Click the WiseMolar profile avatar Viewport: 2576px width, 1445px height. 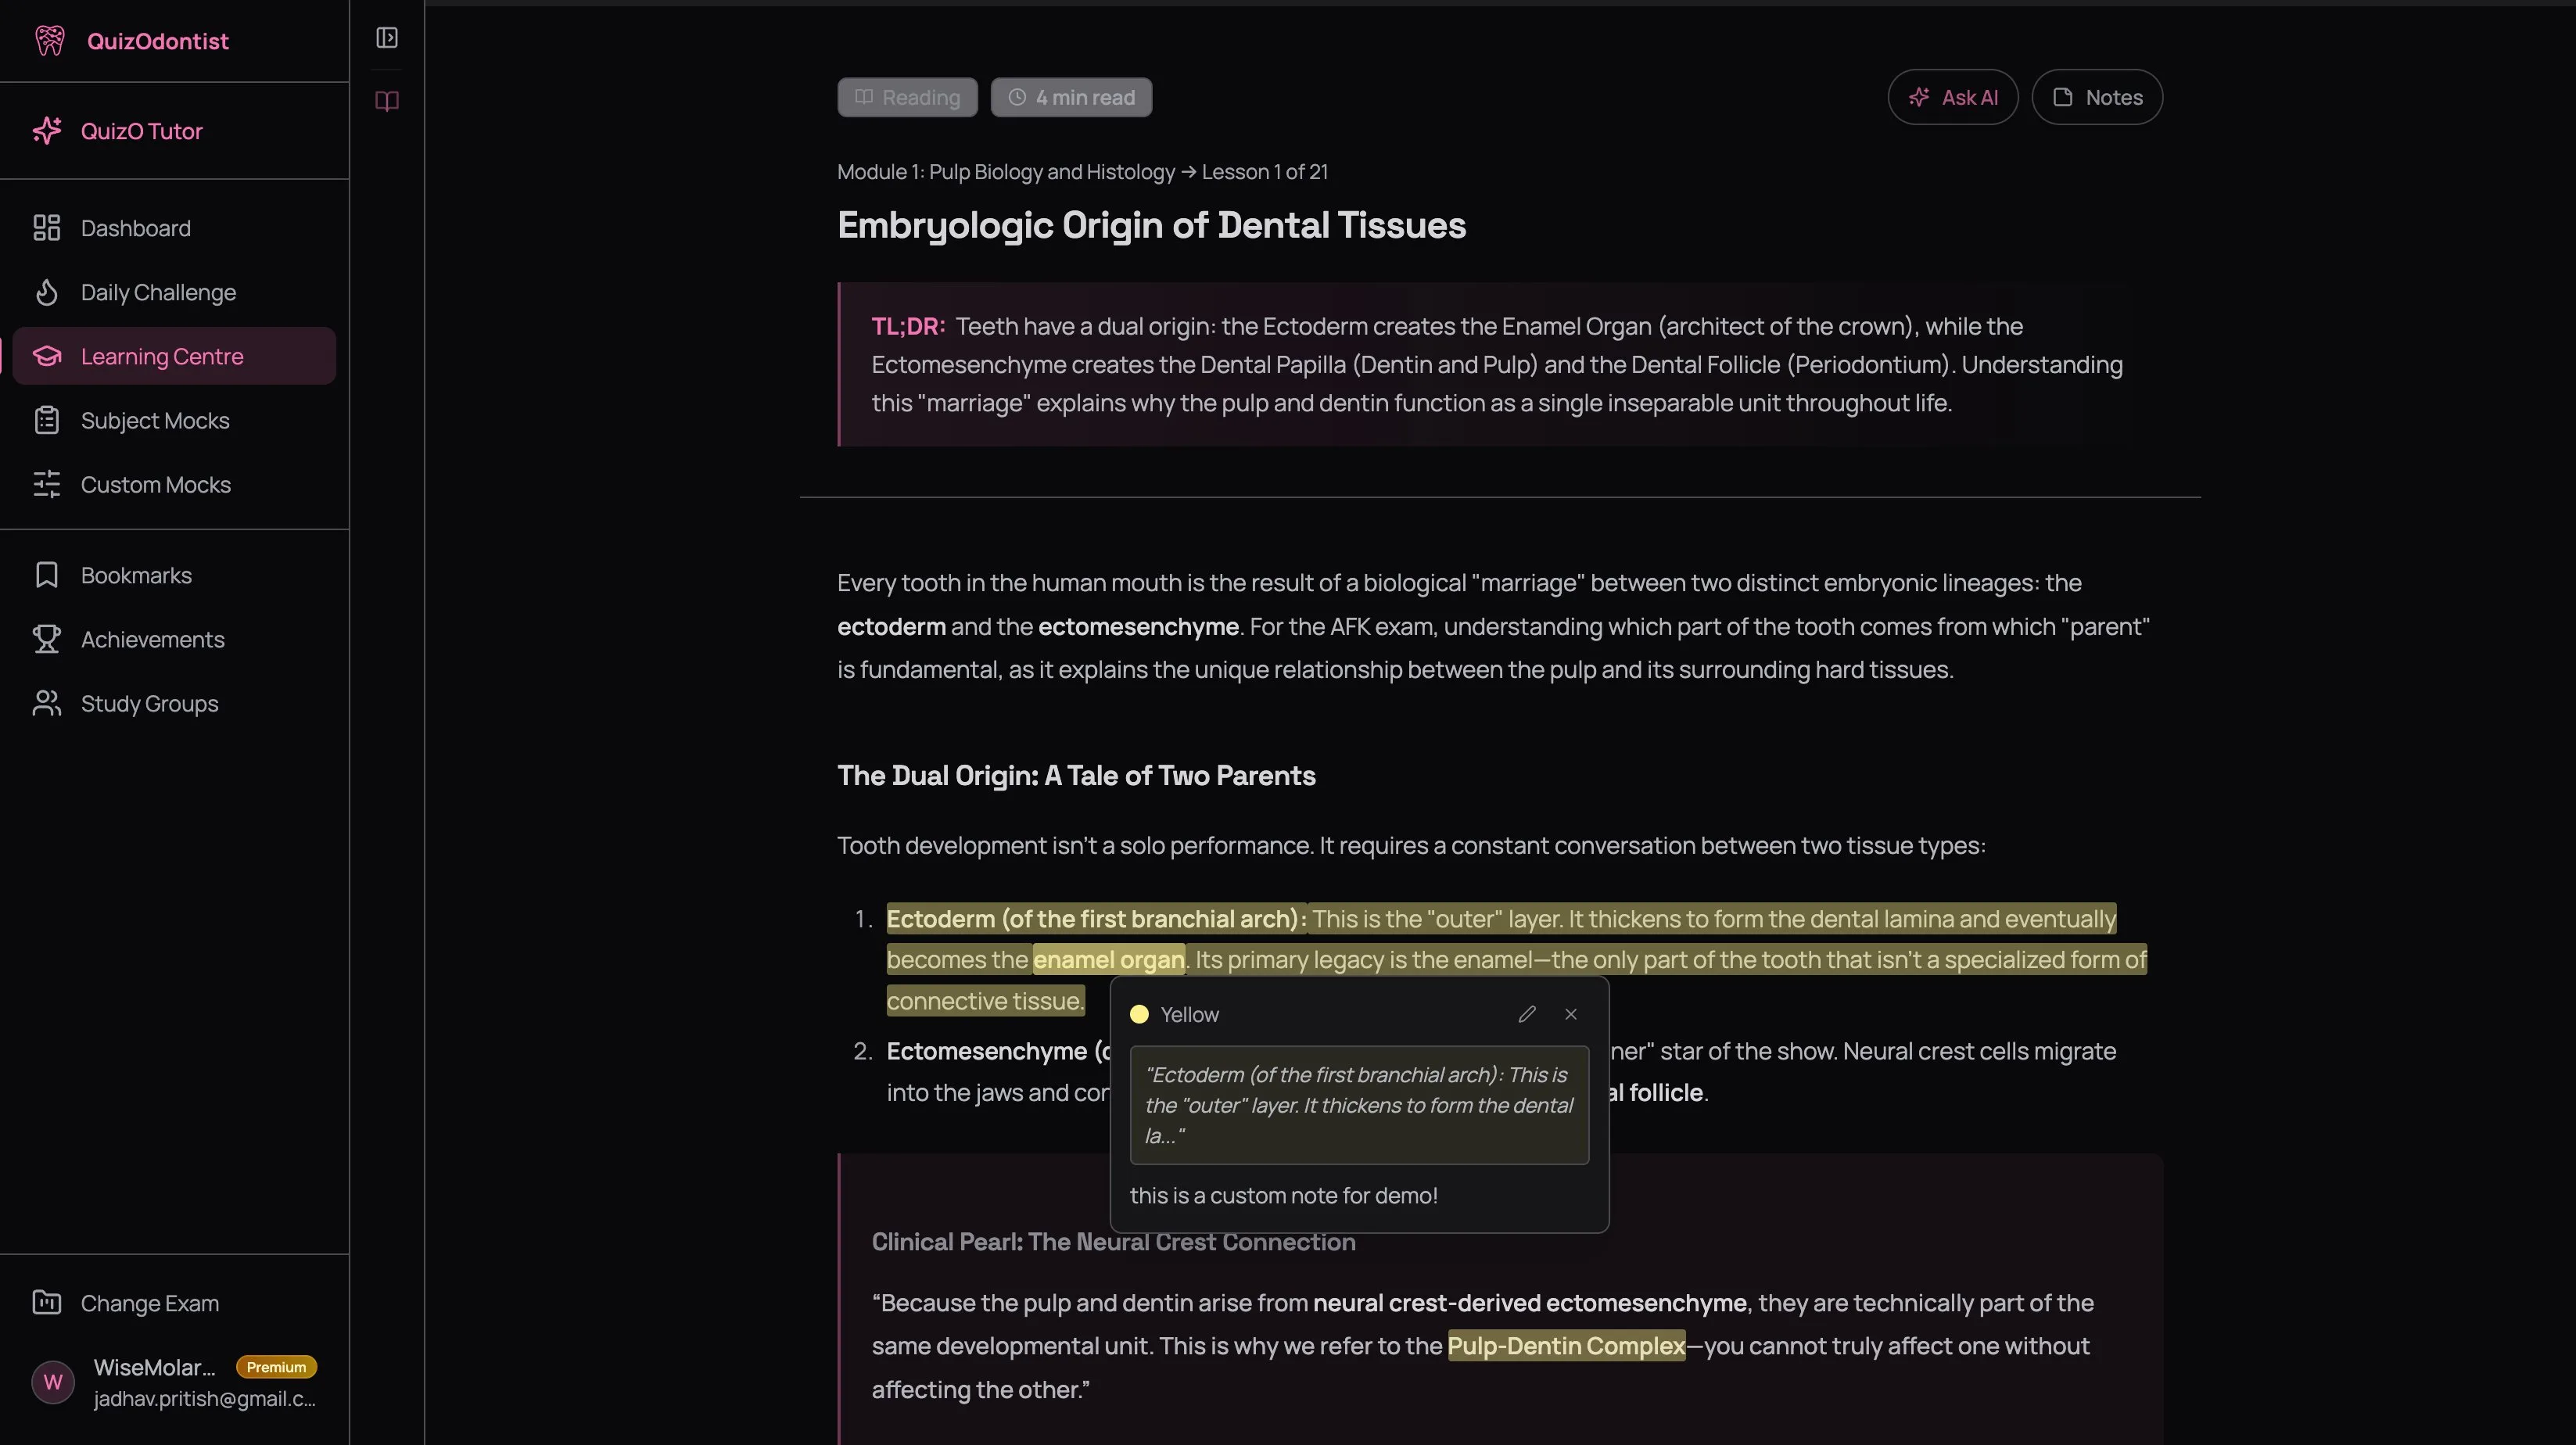click(52, 1382)
